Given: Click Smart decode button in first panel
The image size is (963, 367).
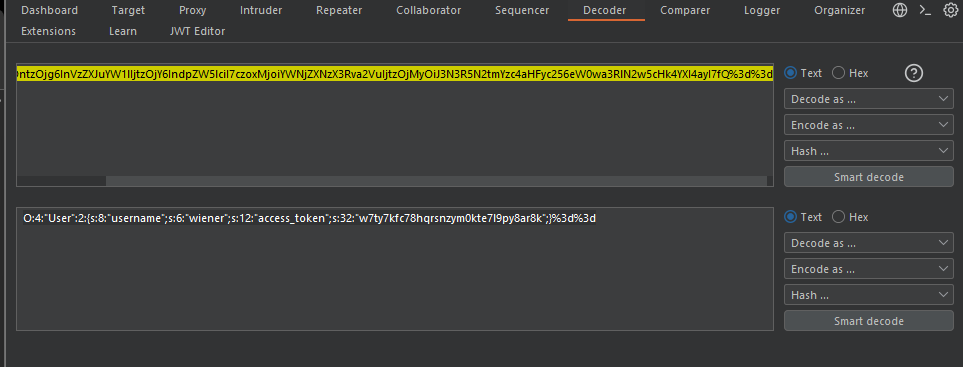Looking at the screenshot, I should click(x=868, y=177).
